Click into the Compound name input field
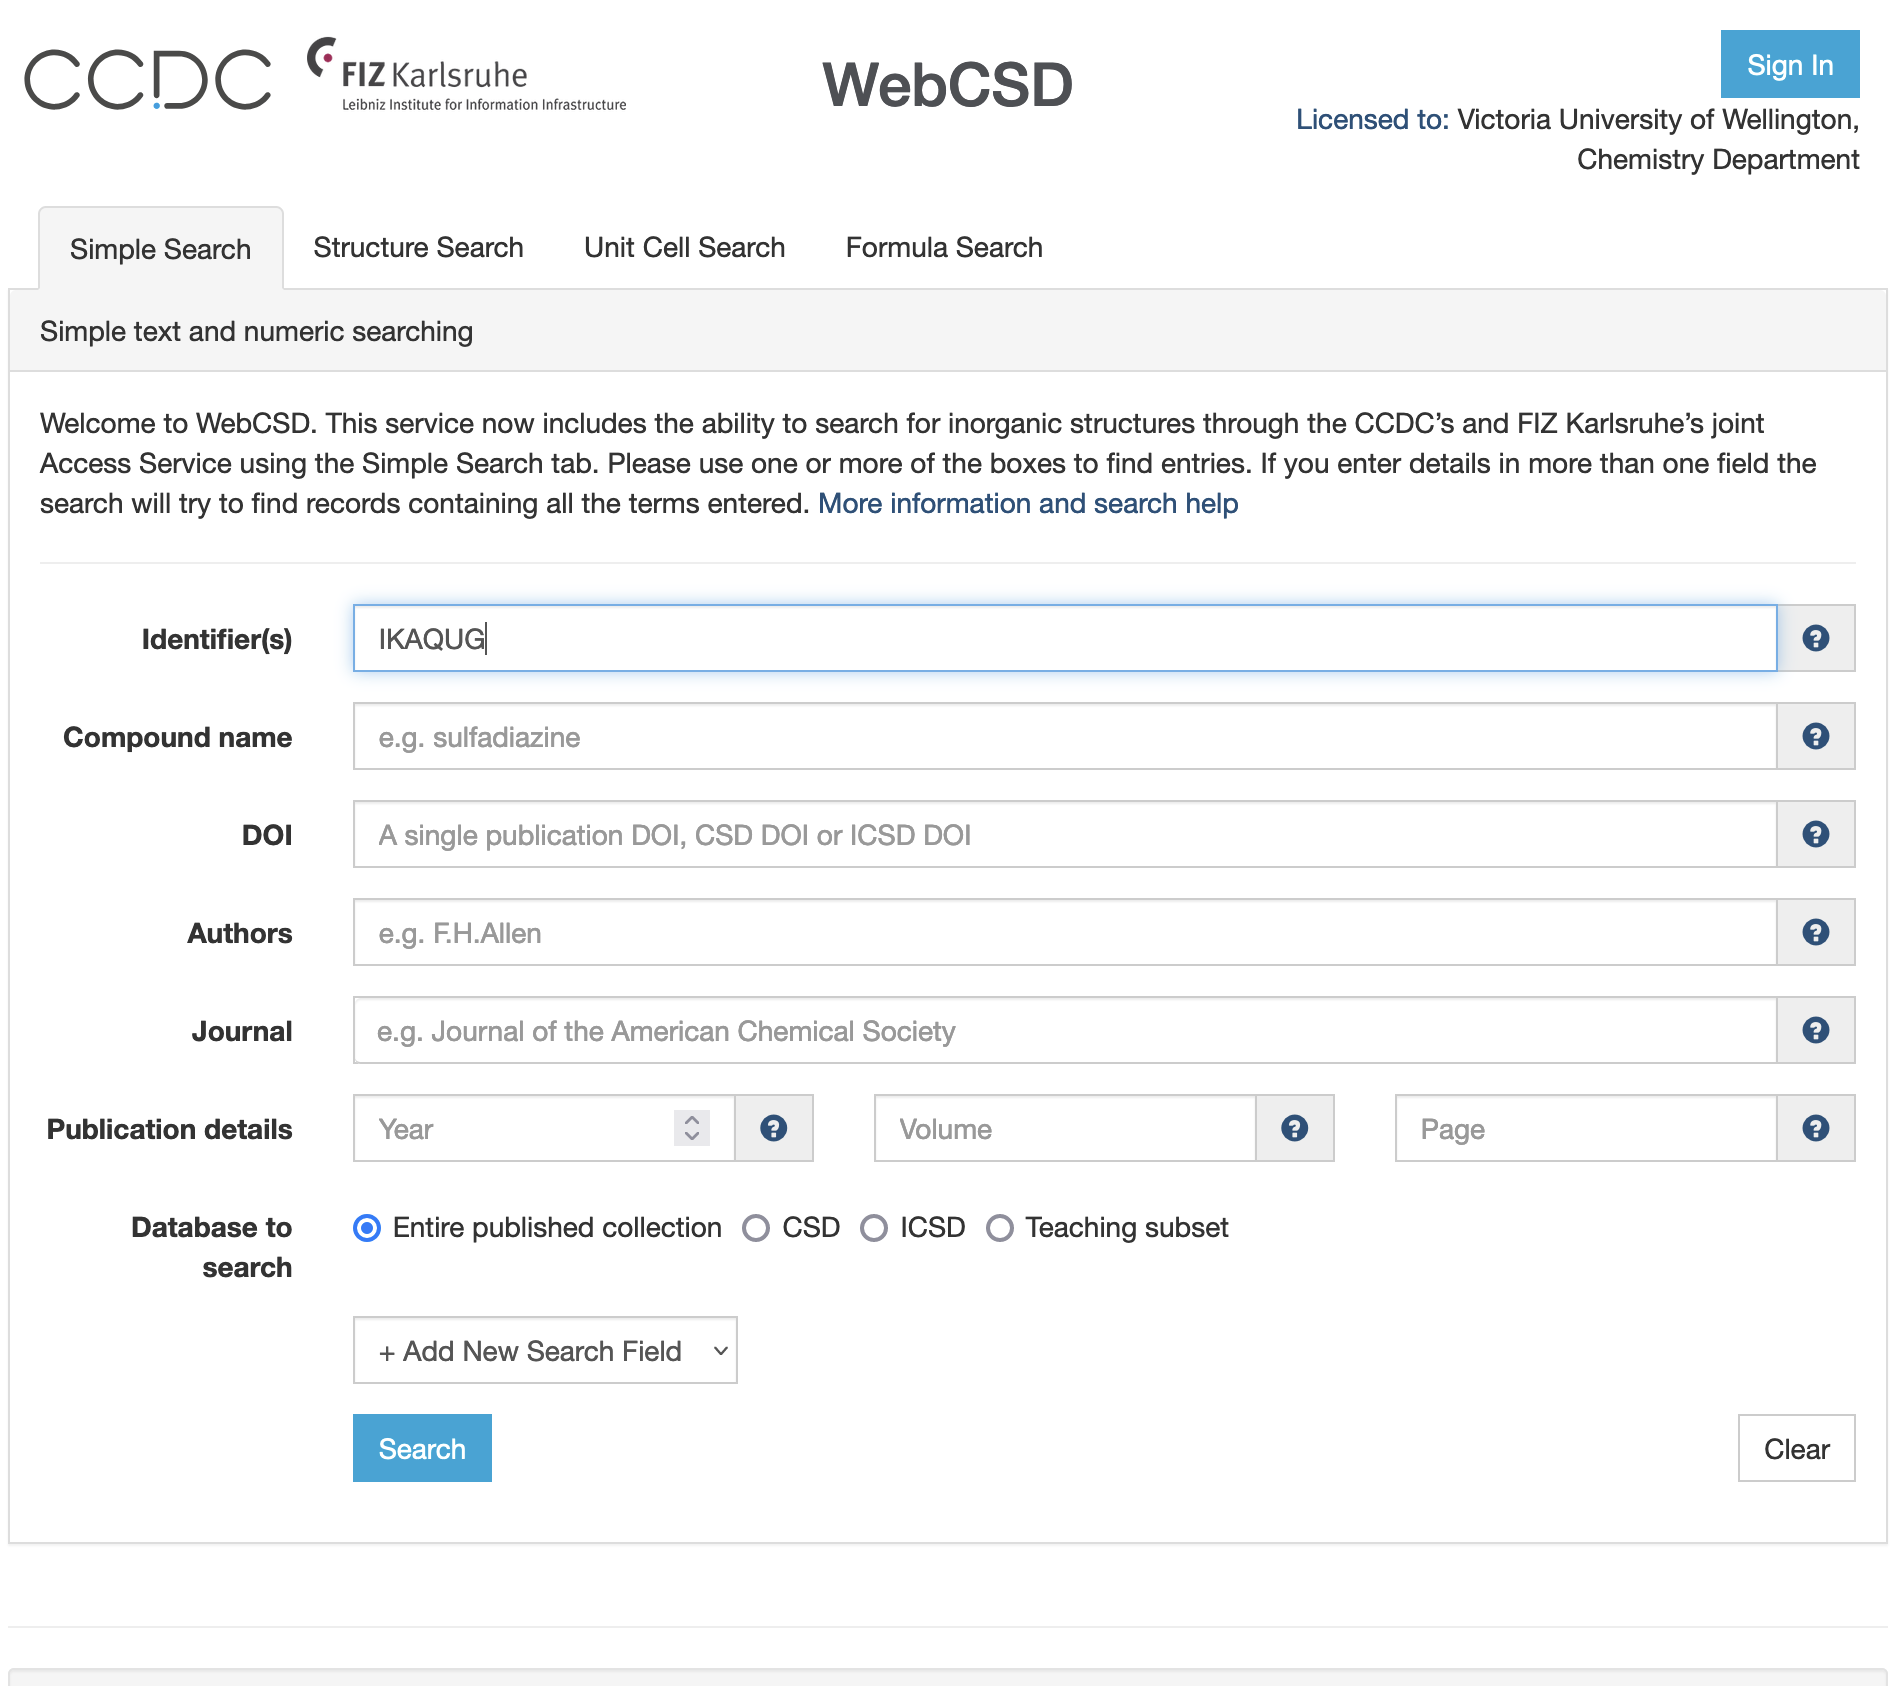This screenshot has width=1904, height=1686. 1064,736
